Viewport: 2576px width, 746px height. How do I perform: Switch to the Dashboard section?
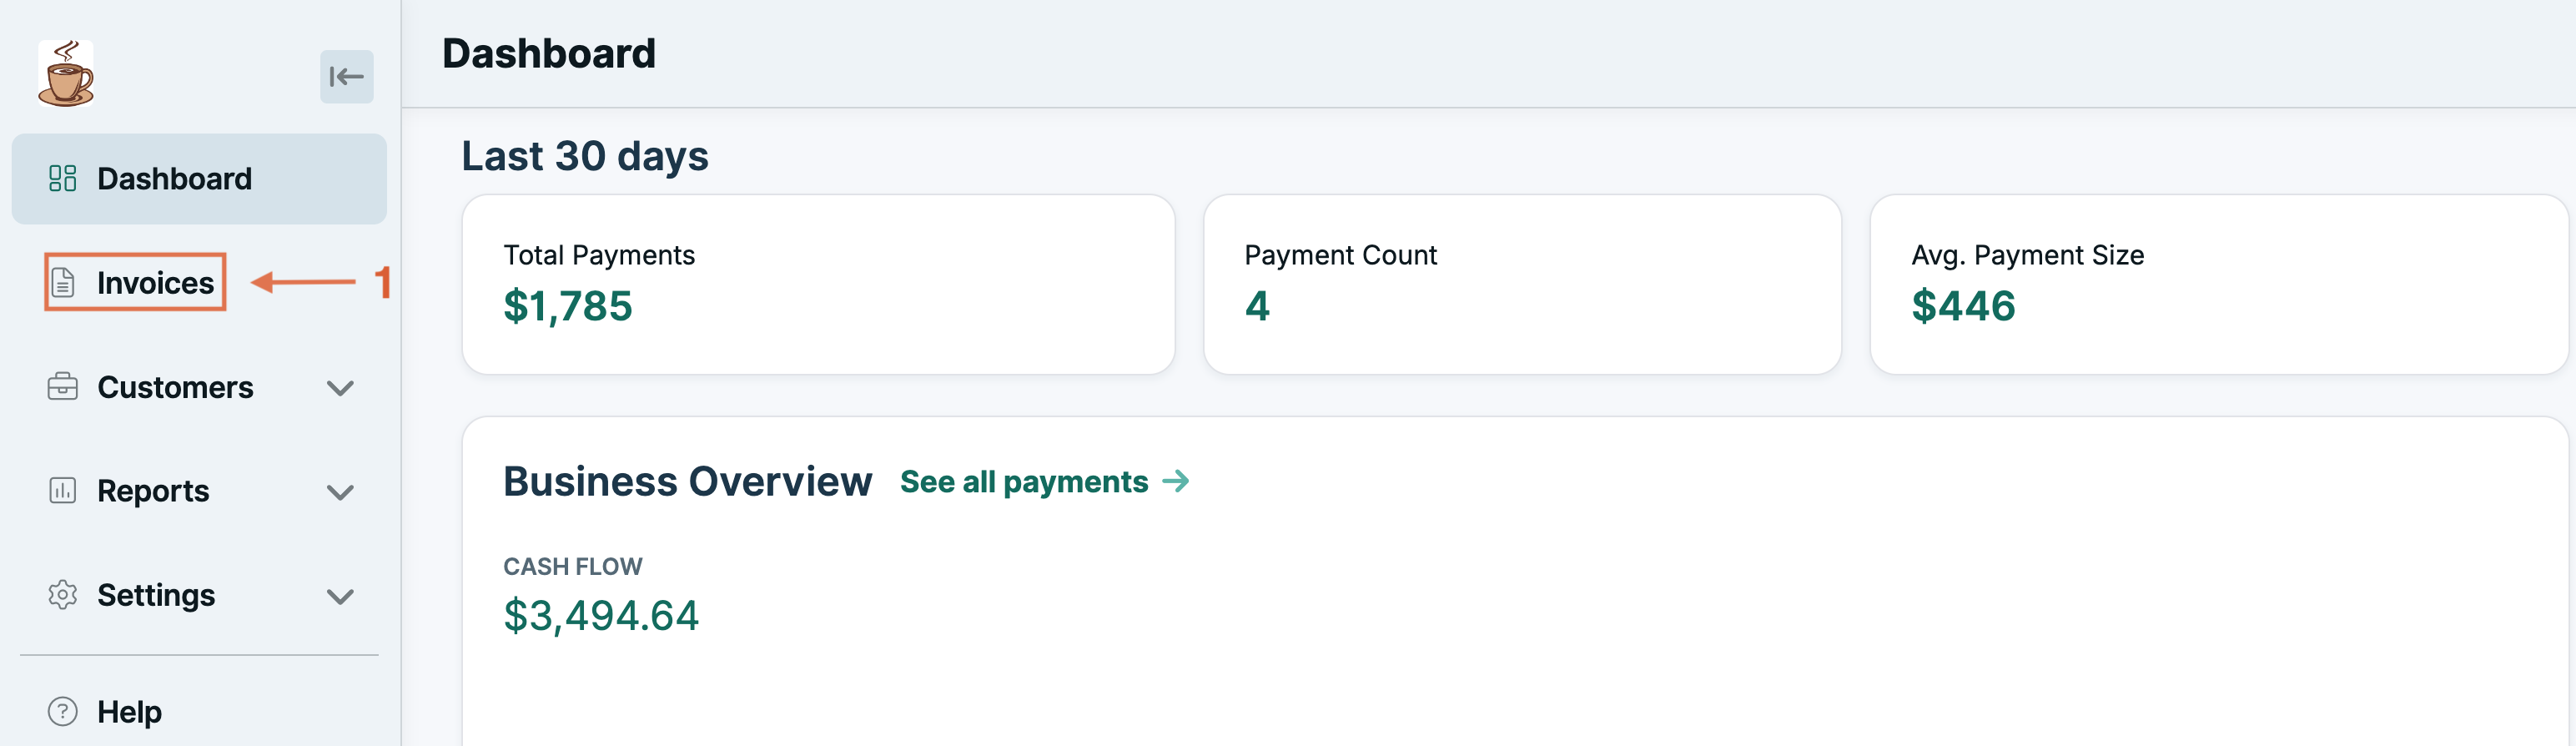click(174, 178)
